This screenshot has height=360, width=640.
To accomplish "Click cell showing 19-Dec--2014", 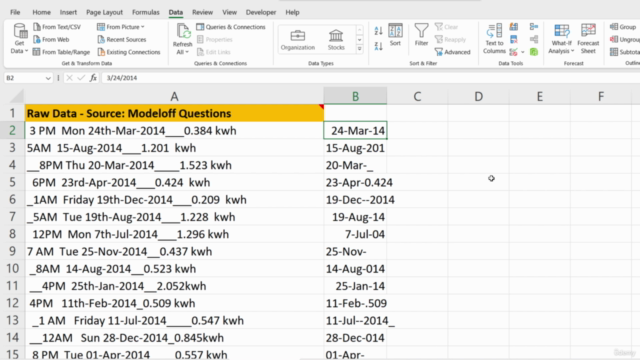I will click(x=355, y=200).
